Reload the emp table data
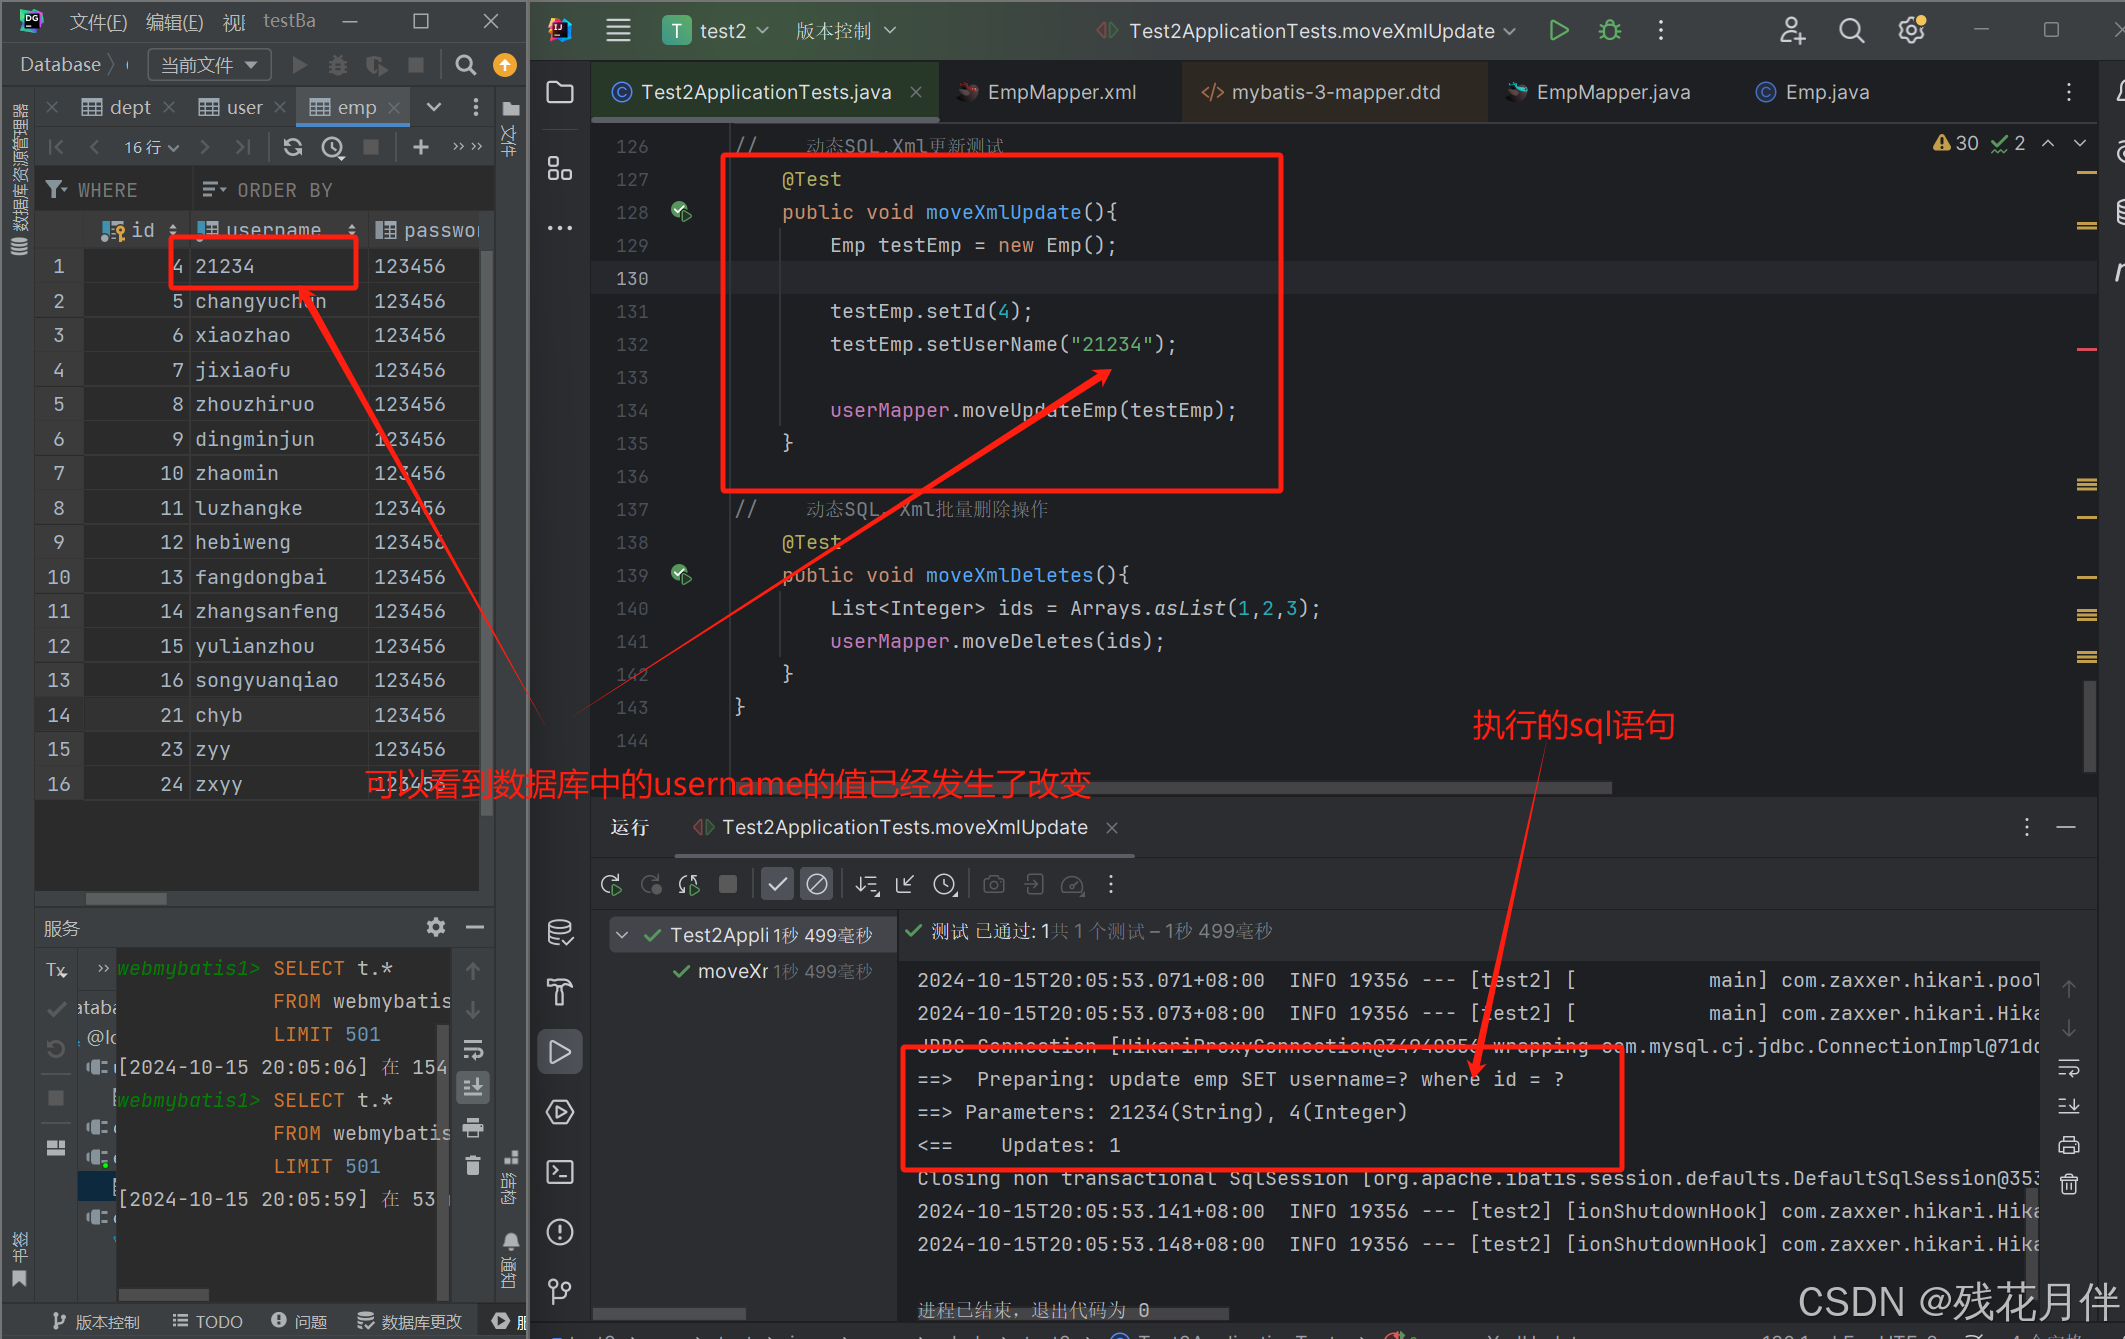 pos(292,148)
